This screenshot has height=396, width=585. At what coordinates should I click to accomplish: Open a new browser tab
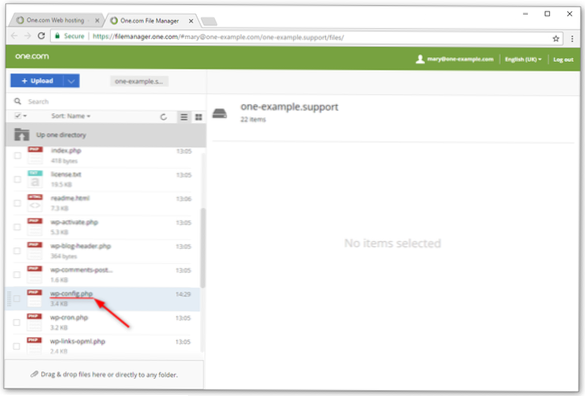coord(209,21)
